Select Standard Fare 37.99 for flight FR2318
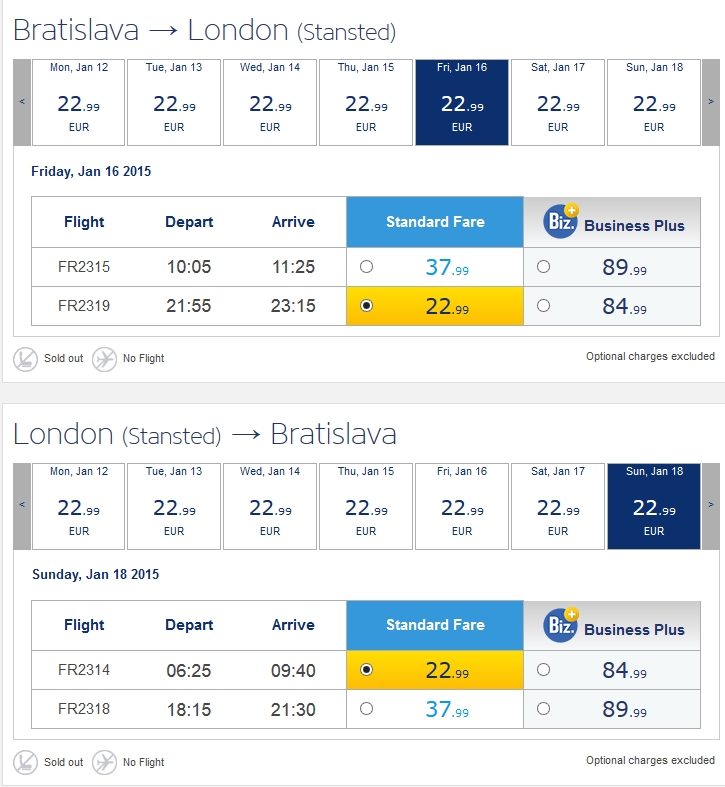Viewport: 725px width, 787px height. coord(367,709)
